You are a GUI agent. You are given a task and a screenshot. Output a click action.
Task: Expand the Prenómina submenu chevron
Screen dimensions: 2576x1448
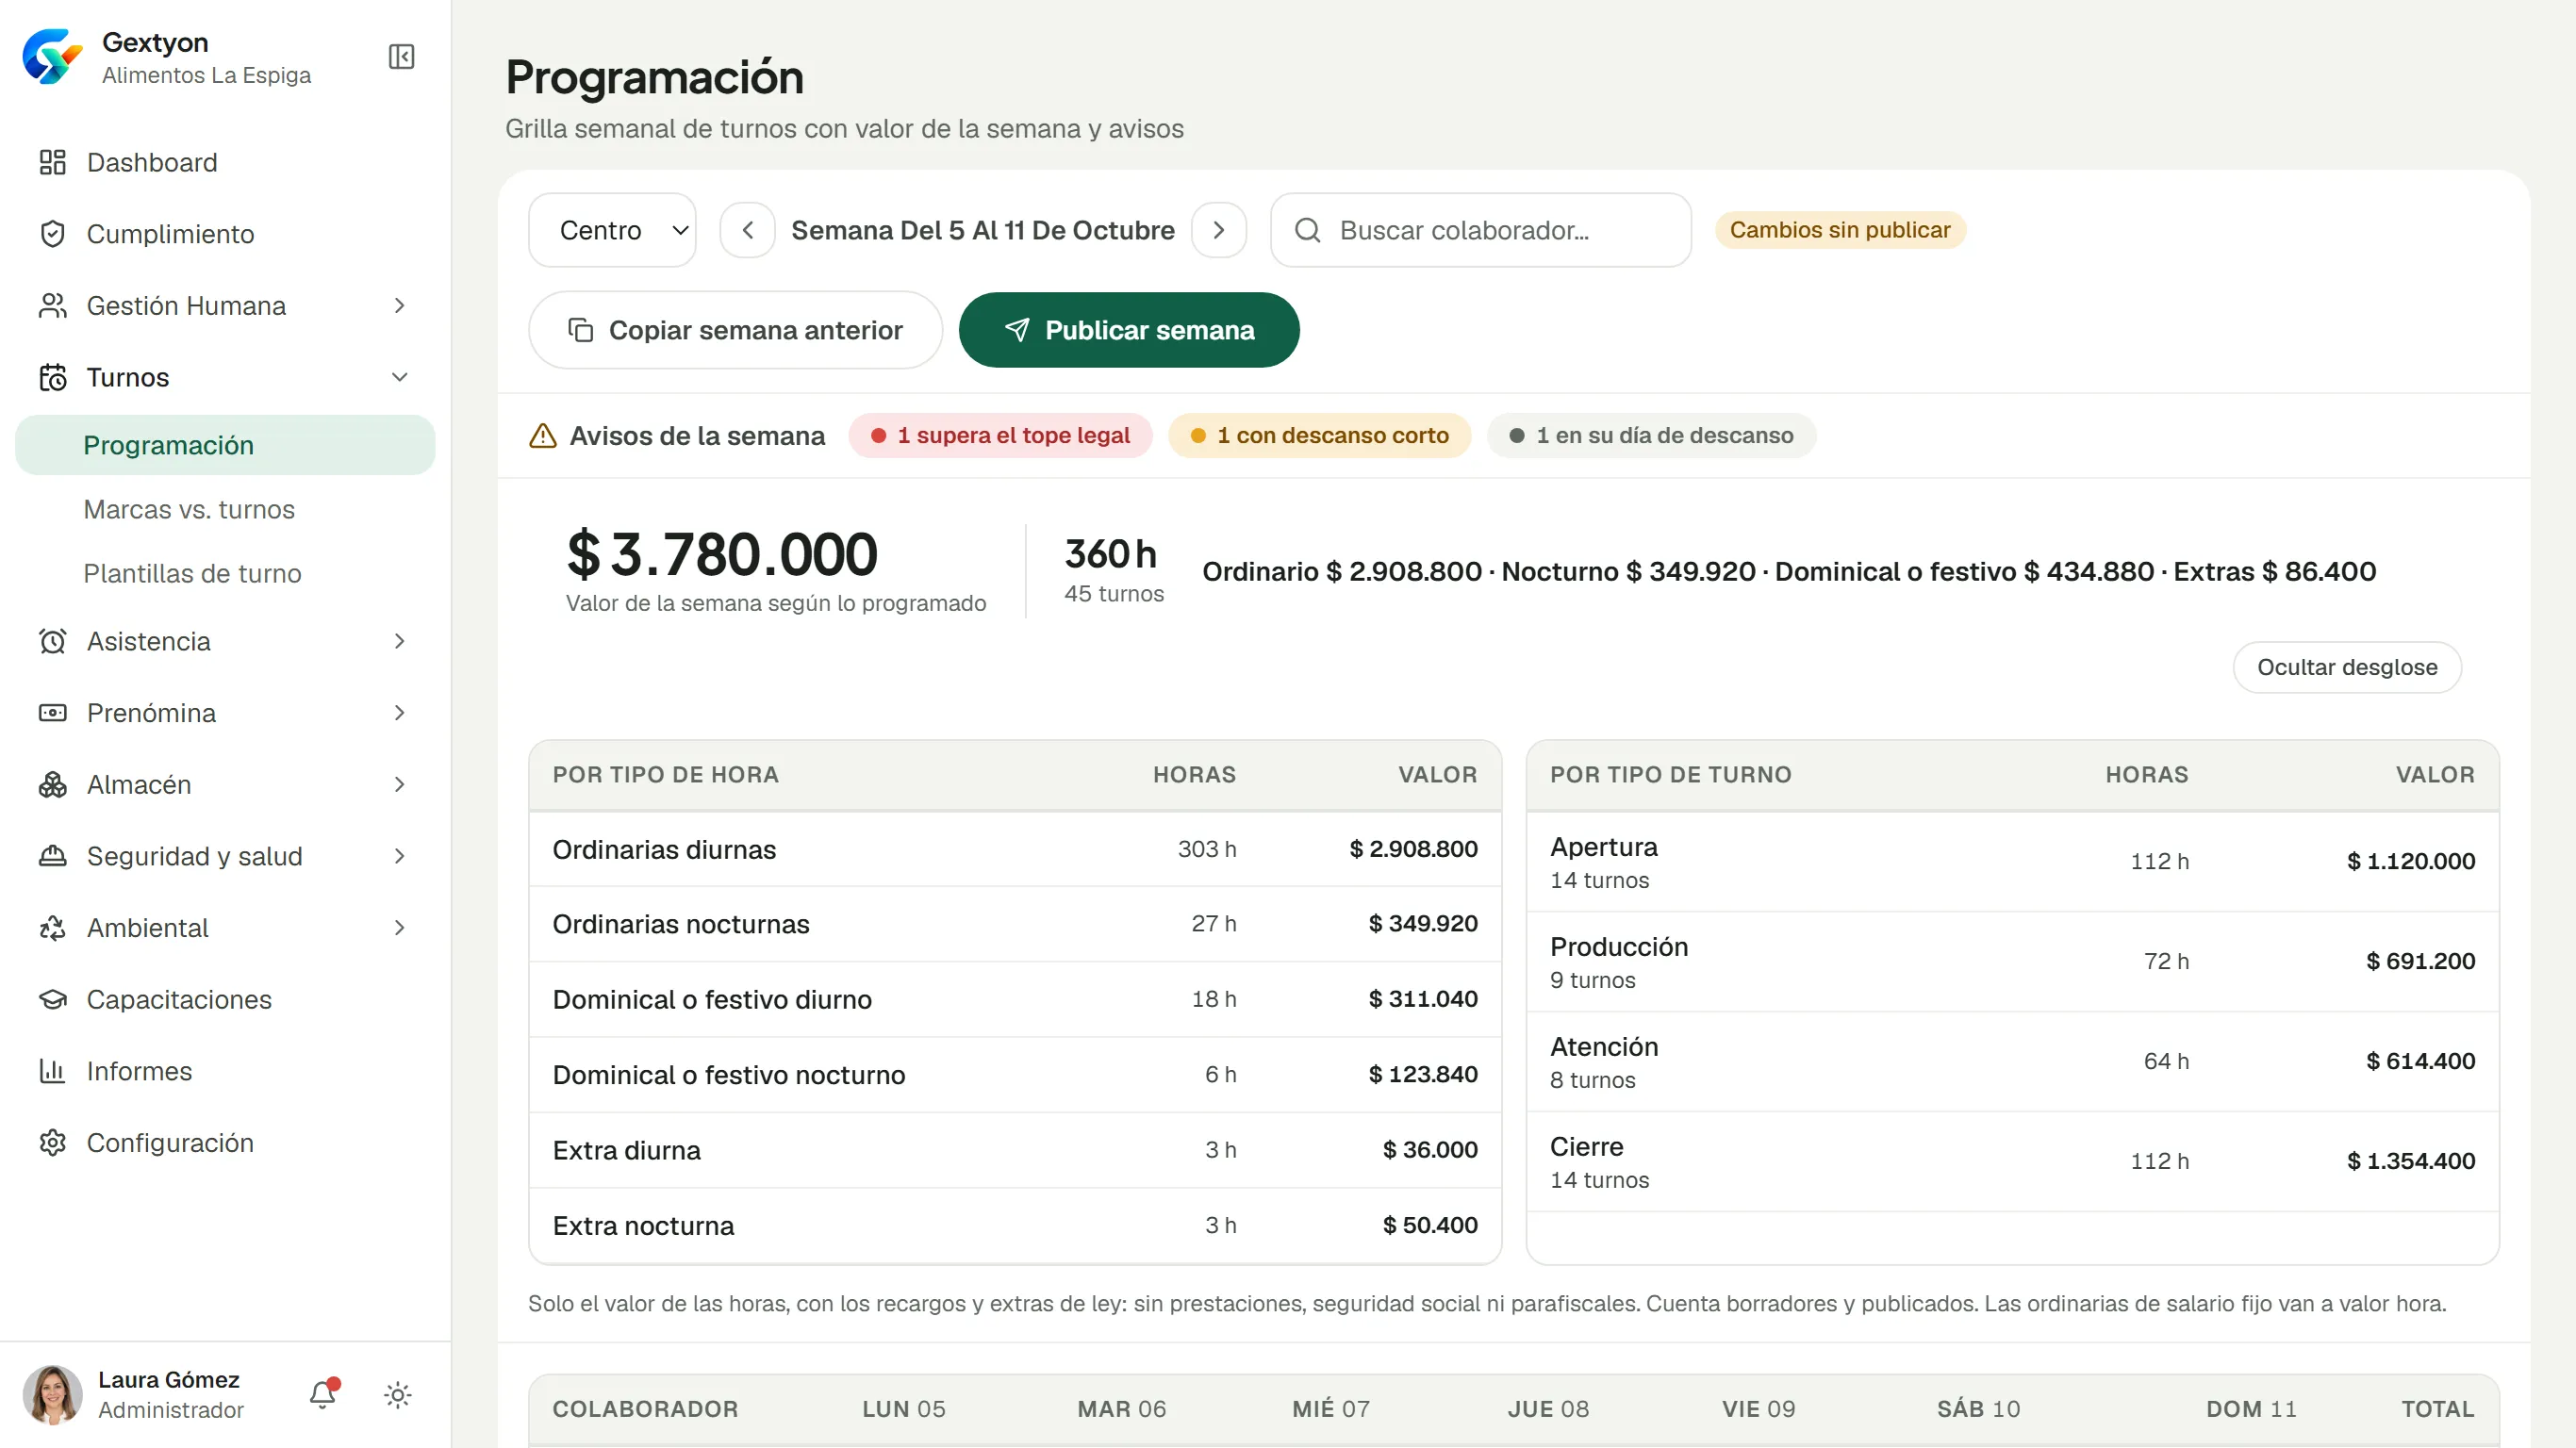click(x=399, y=713)
